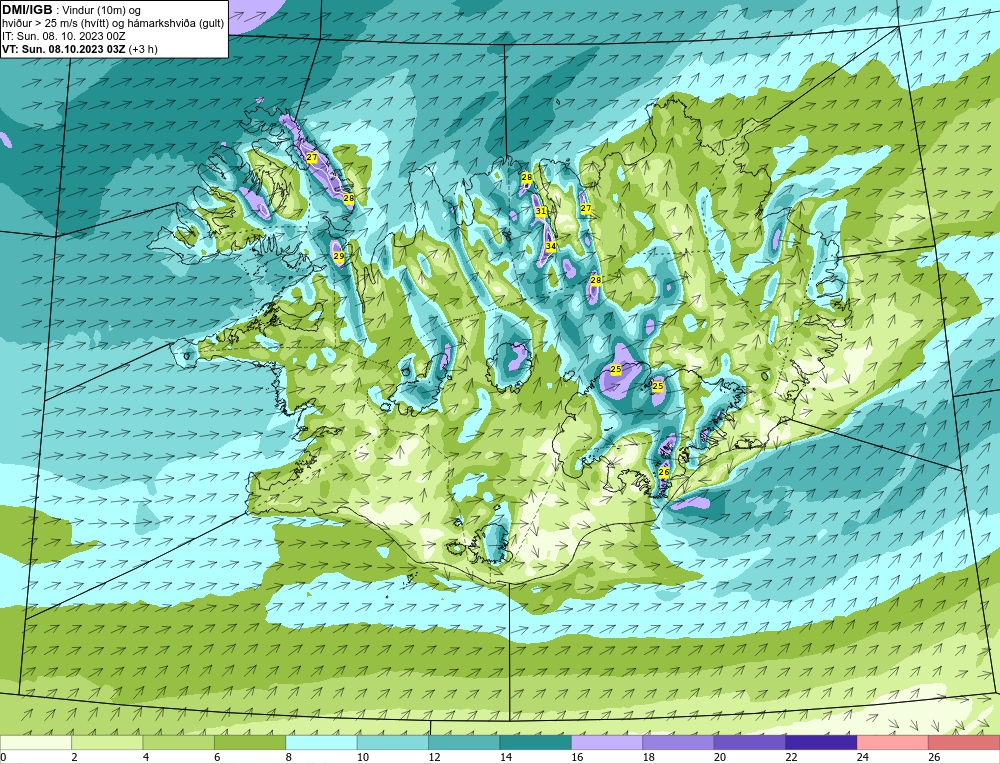The height and width of the screenshot is (764, 1000).
Task: Click the 10–12 m/s turquoise legend swatch
Action: pos(393,742)
